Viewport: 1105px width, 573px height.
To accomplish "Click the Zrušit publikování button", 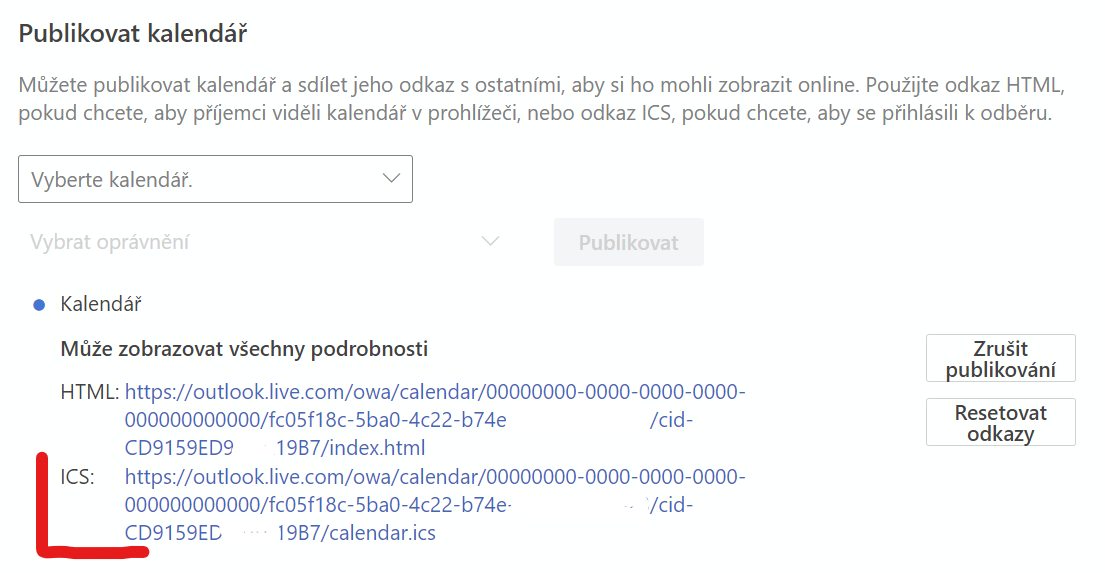I will point(1001,358).
